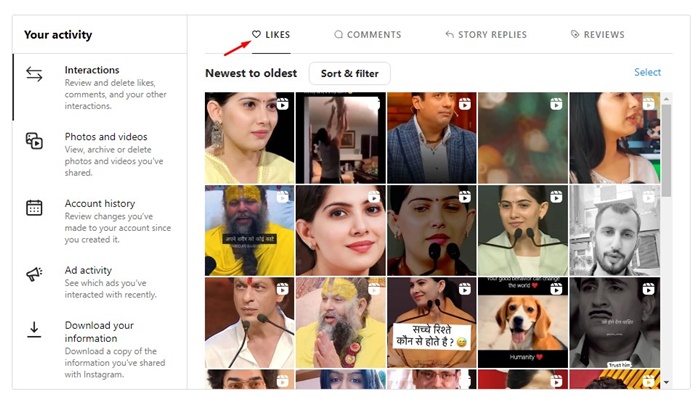Open the grayscale mustached man reel

(x=615, y=322)
